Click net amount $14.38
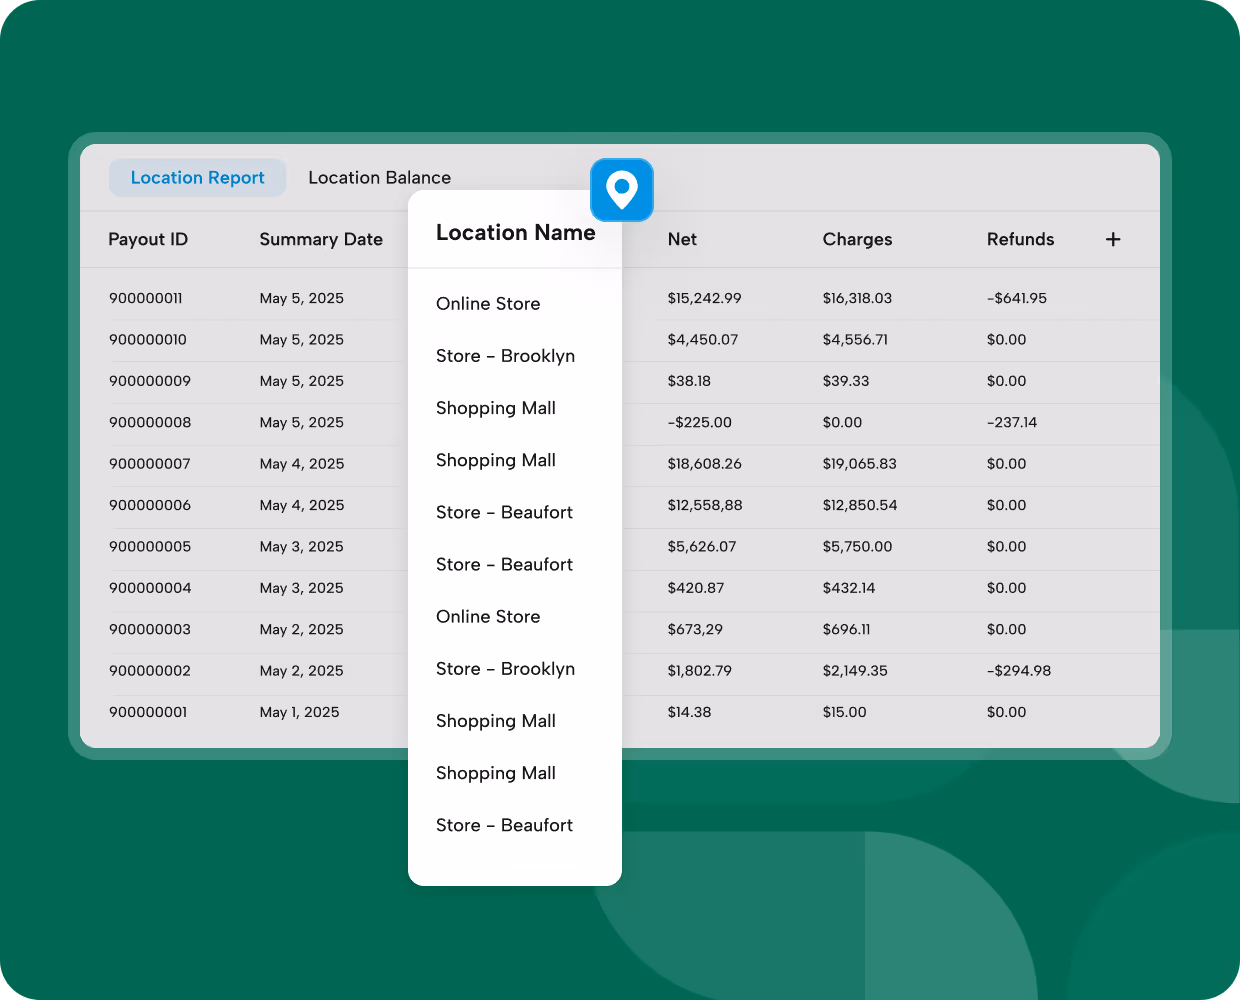Image resolution: width=1240 pixels, height=1000 pixels. 689,712
